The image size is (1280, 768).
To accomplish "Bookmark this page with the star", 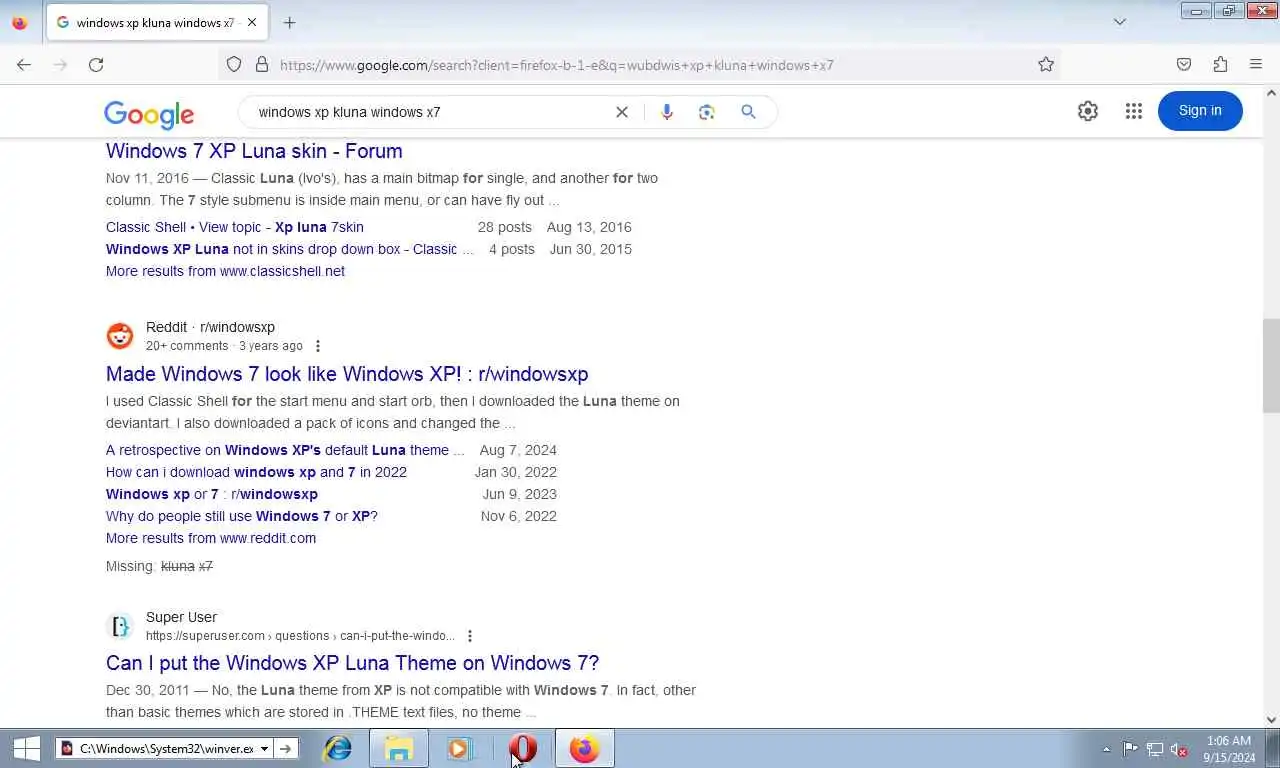I will pyautogui.click(x=1046, y=64).
